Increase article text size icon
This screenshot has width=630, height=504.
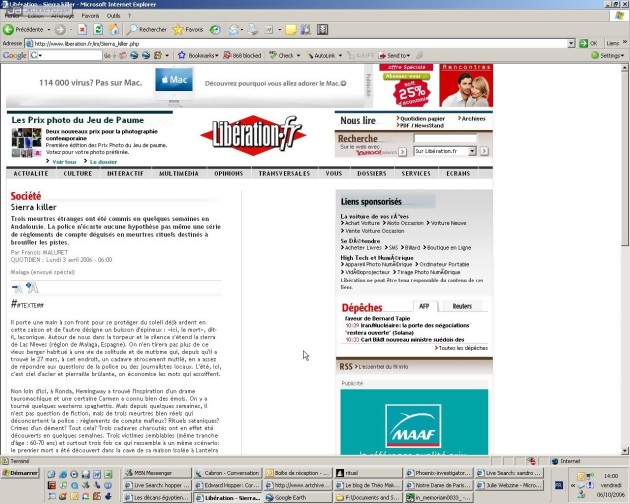(32, 287)
